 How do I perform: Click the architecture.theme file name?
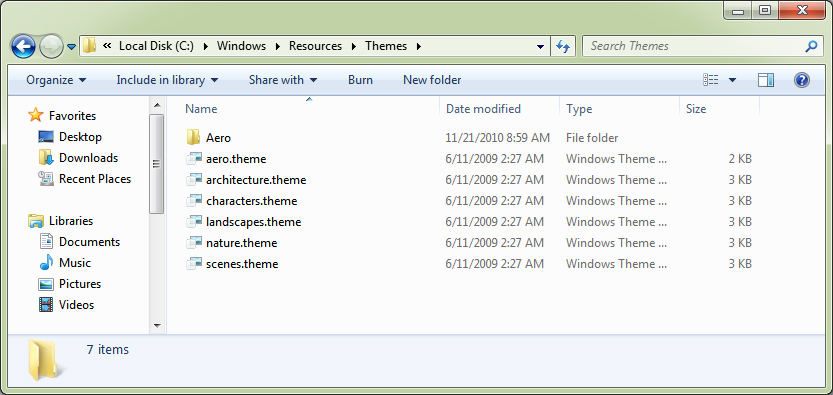click(256, 180)
